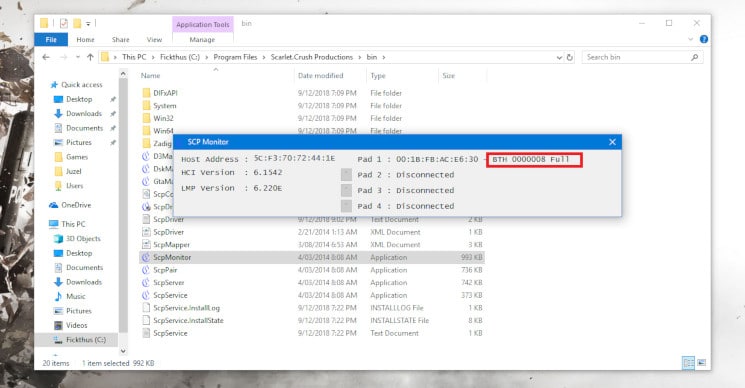Open Juzel folder in navigation pane

click(x=73, y=171)
